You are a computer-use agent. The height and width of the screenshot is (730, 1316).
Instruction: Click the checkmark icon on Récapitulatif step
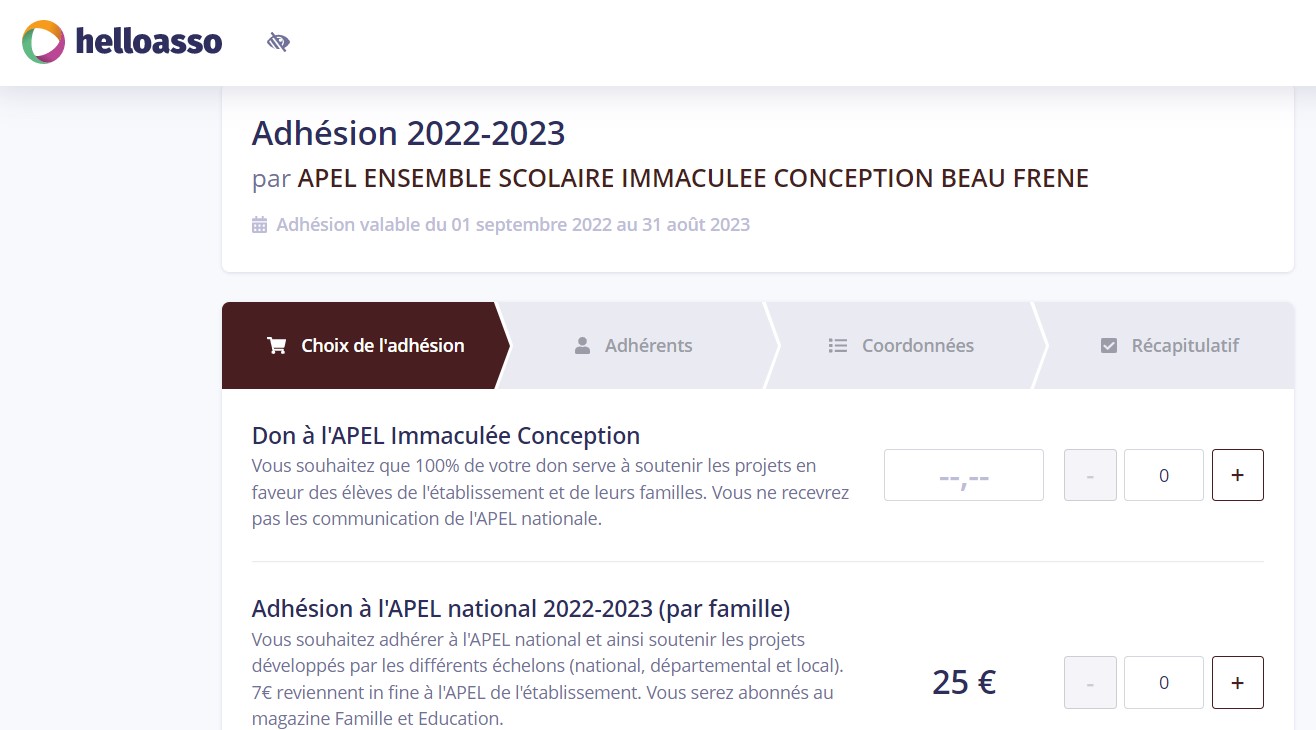(1108, 345)
